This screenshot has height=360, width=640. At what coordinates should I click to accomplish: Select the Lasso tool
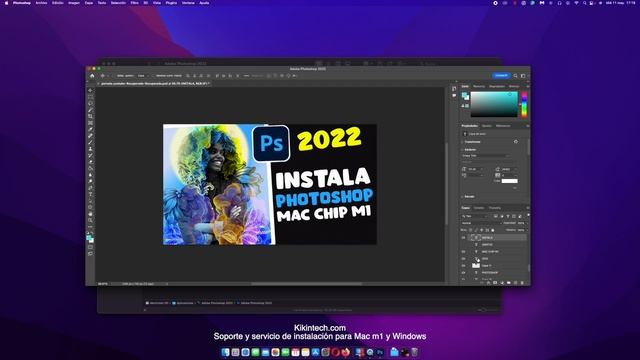90,103
